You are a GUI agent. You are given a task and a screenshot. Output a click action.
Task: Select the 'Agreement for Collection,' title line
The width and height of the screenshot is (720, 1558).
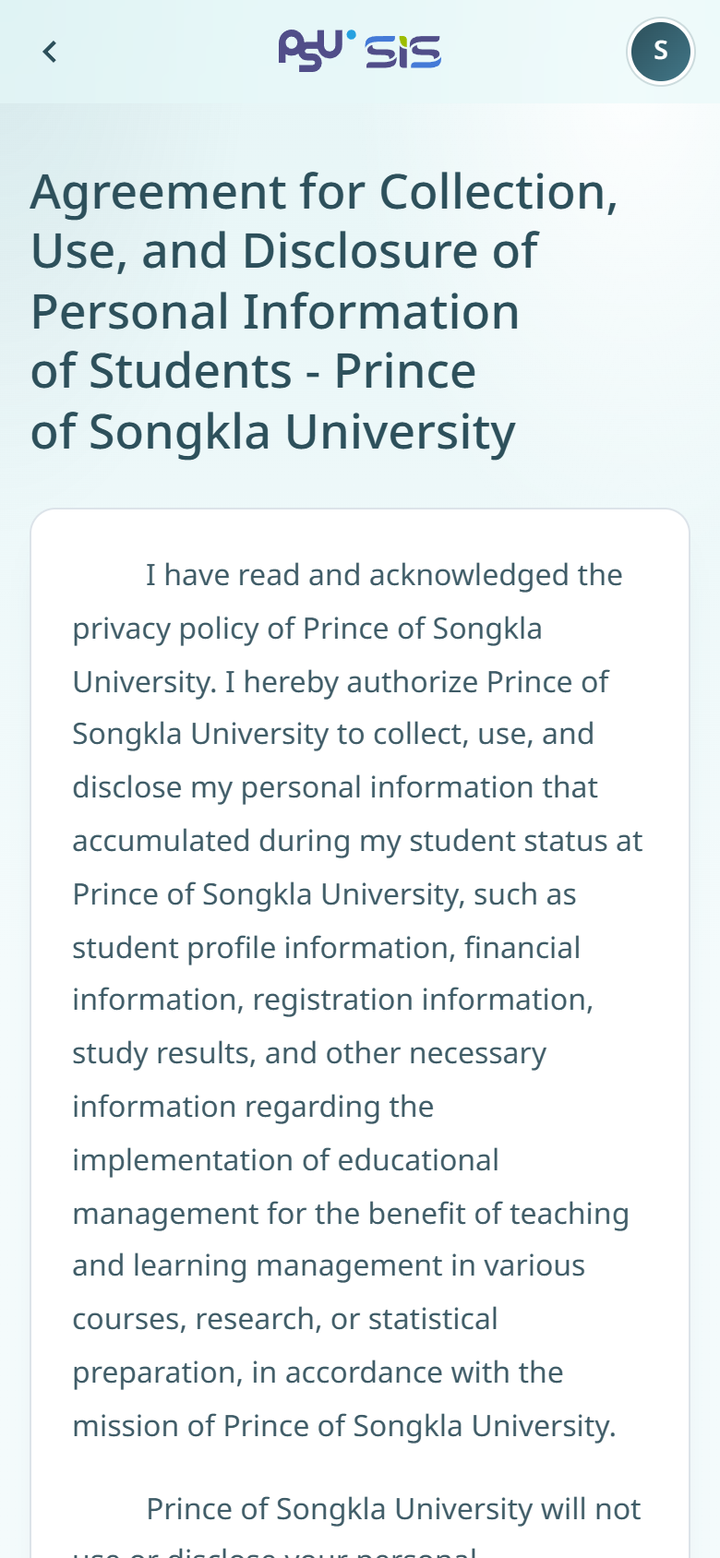324,192
